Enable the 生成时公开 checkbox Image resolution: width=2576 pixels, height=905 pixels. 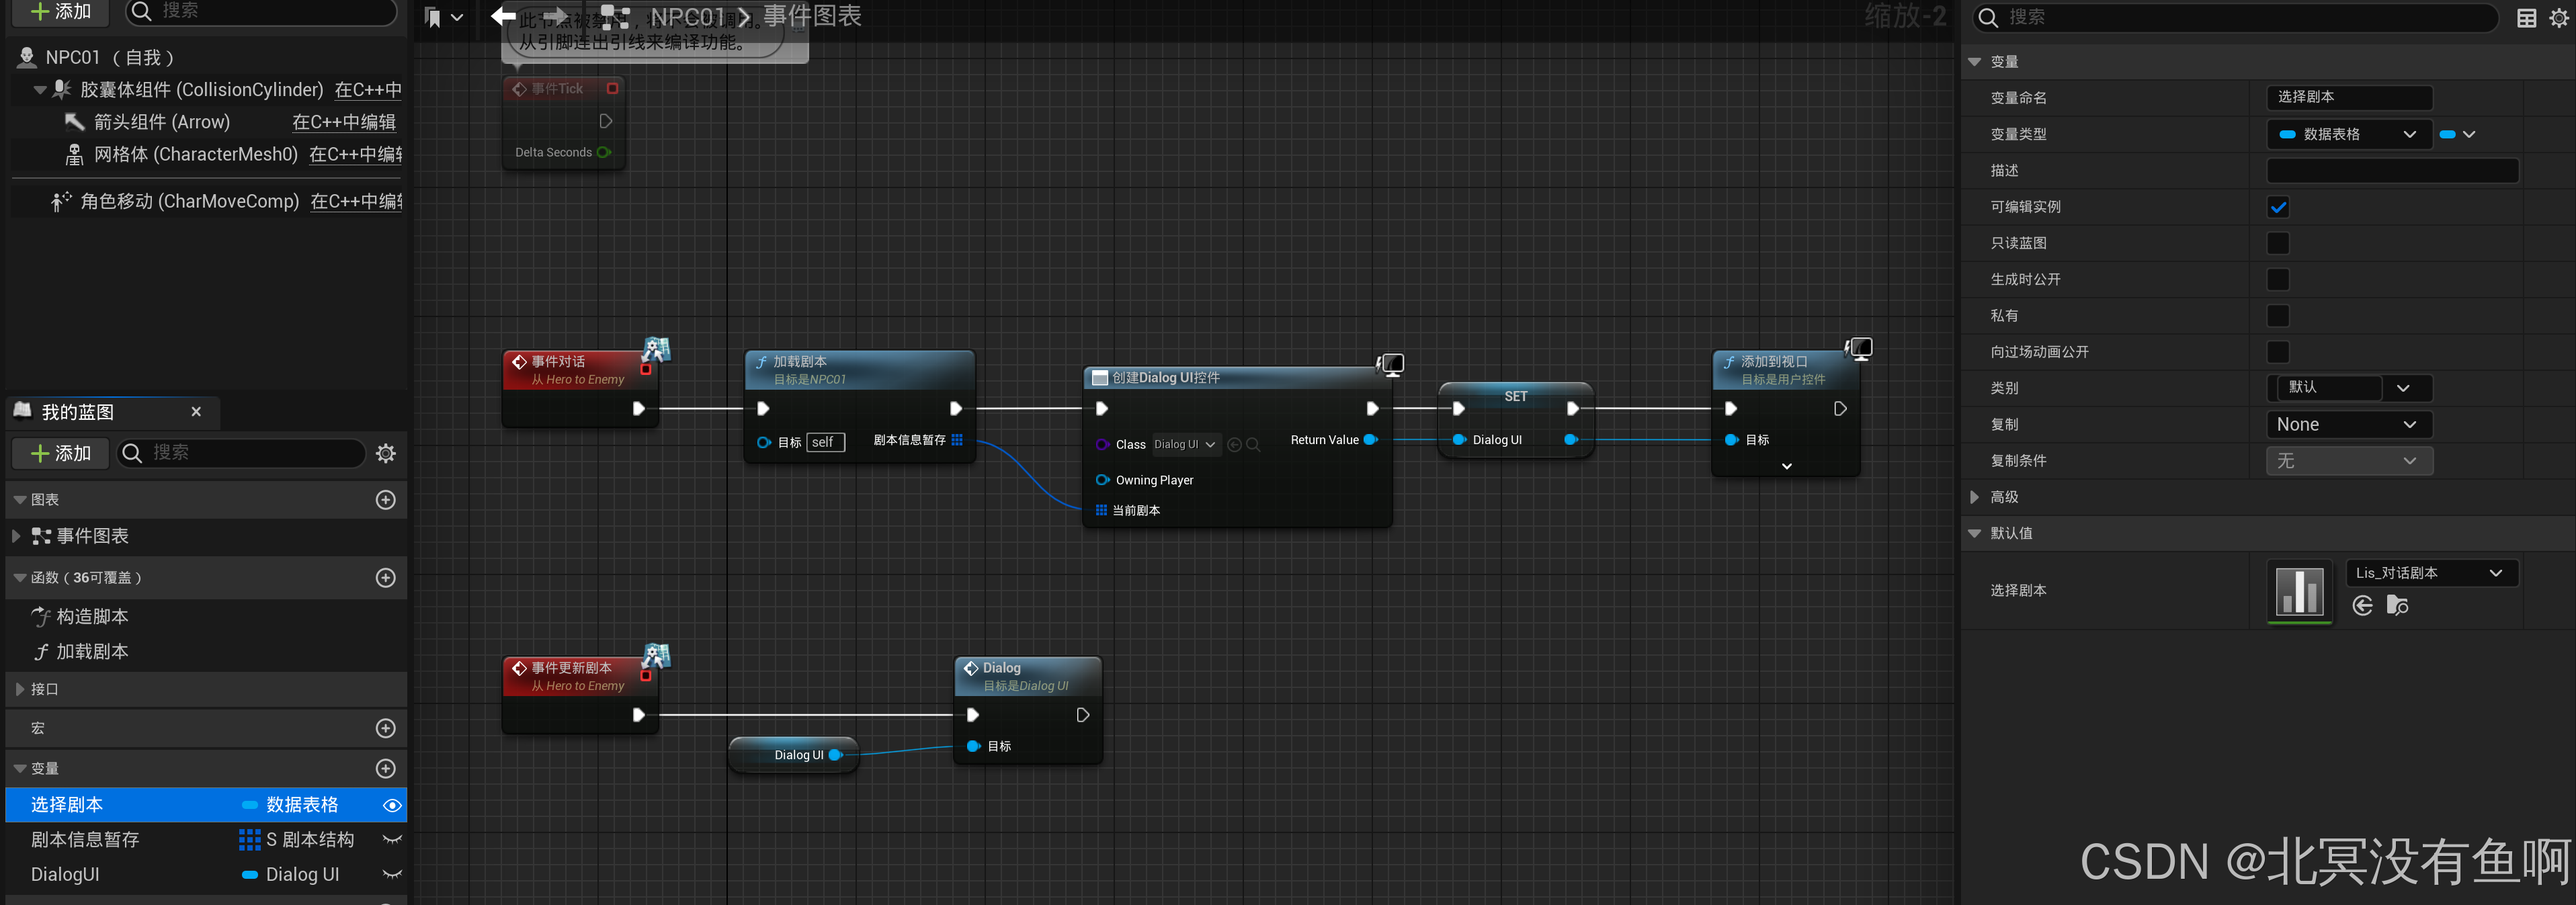pyautogui.click(x=2278, y=280)
